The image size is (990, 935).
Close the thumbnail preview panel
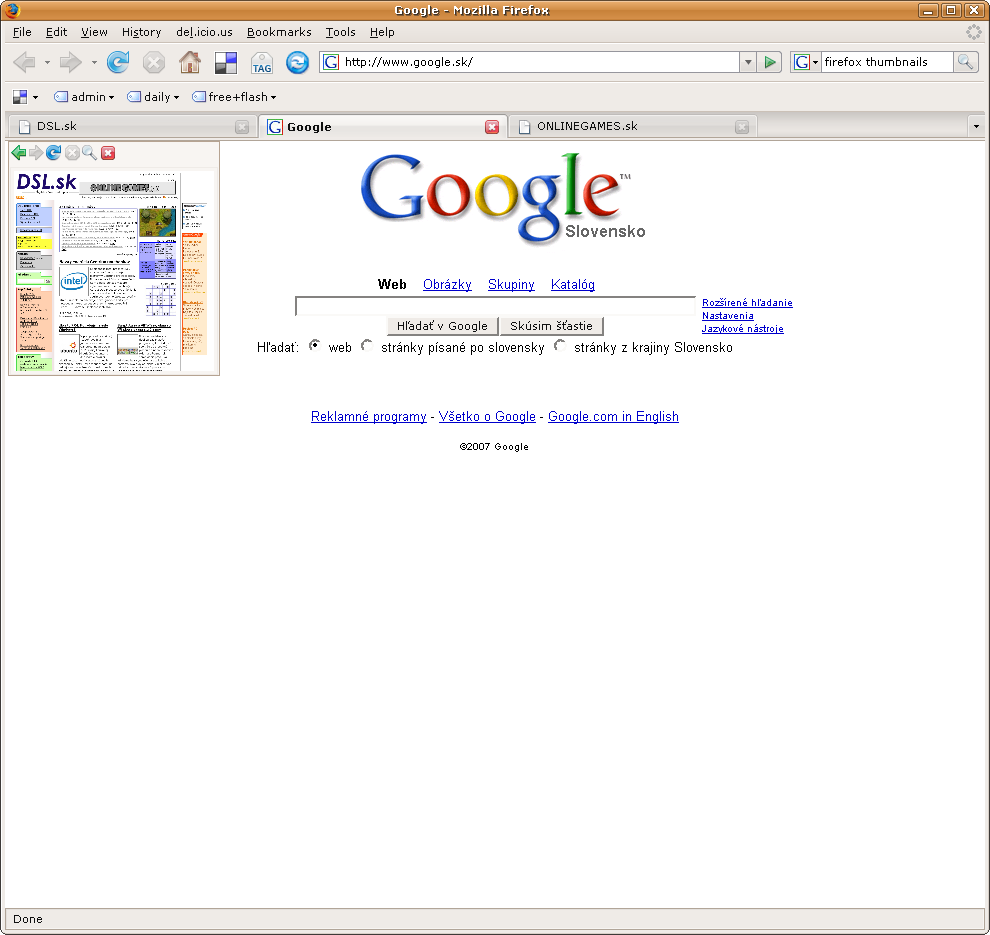(108, 152)
